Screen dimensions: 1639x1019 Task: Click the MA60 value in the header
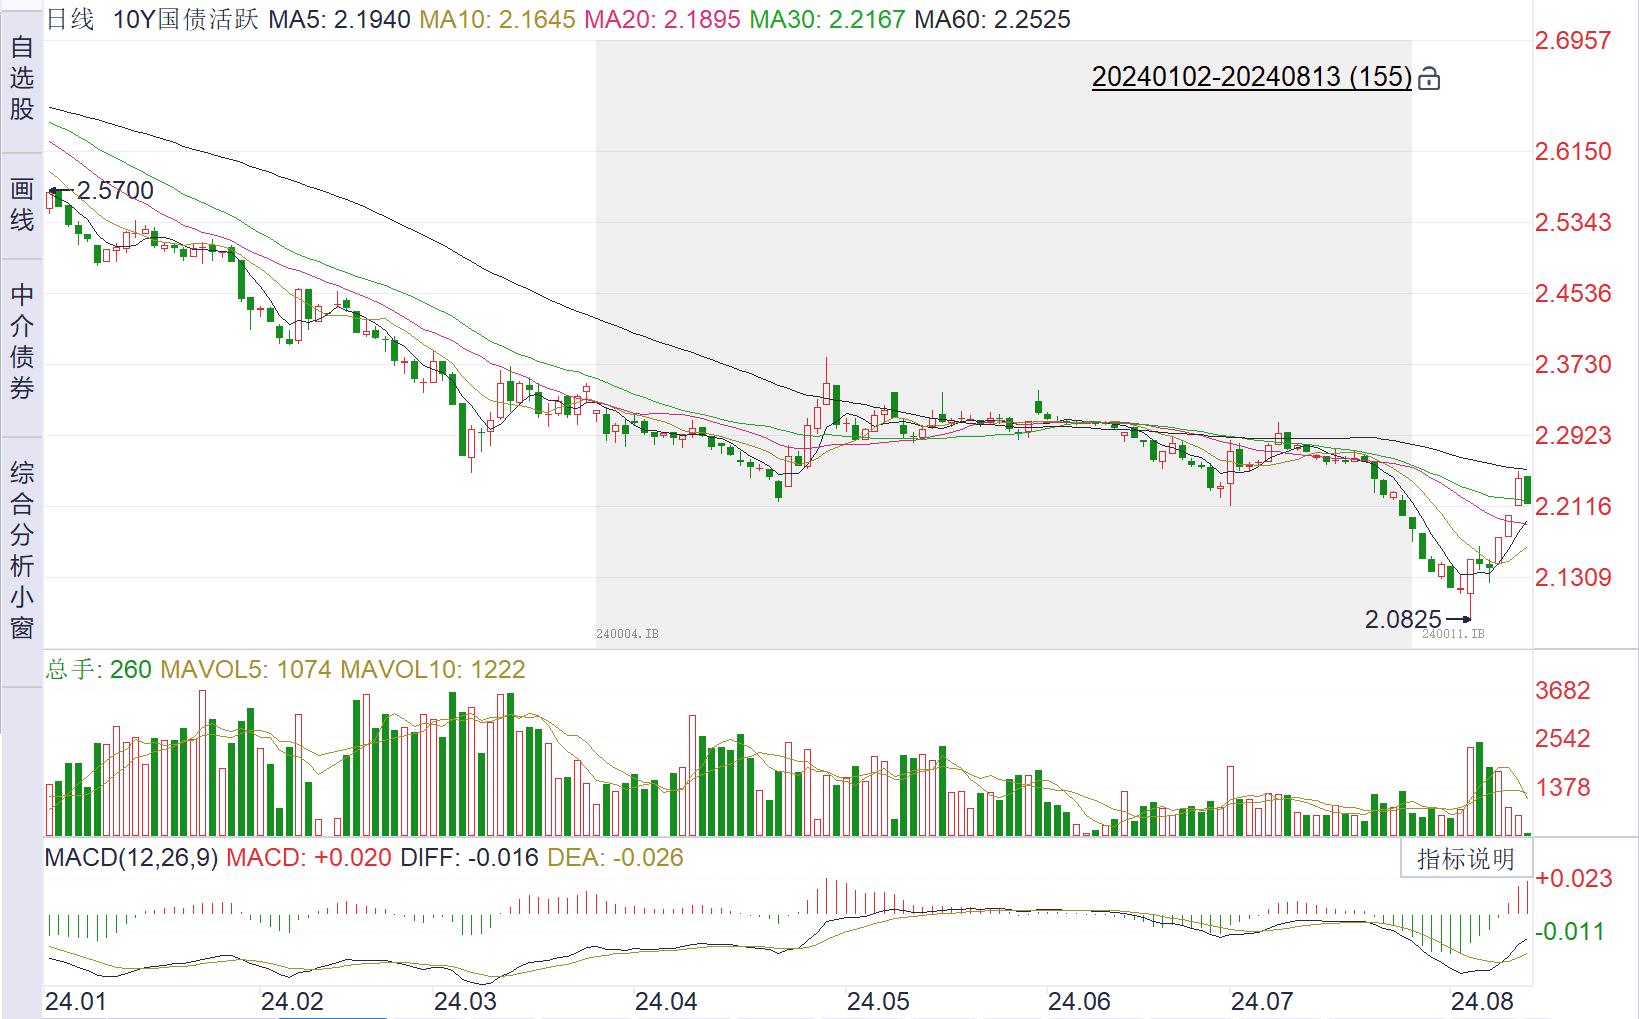pyautogui.click(x=992, y=19)
